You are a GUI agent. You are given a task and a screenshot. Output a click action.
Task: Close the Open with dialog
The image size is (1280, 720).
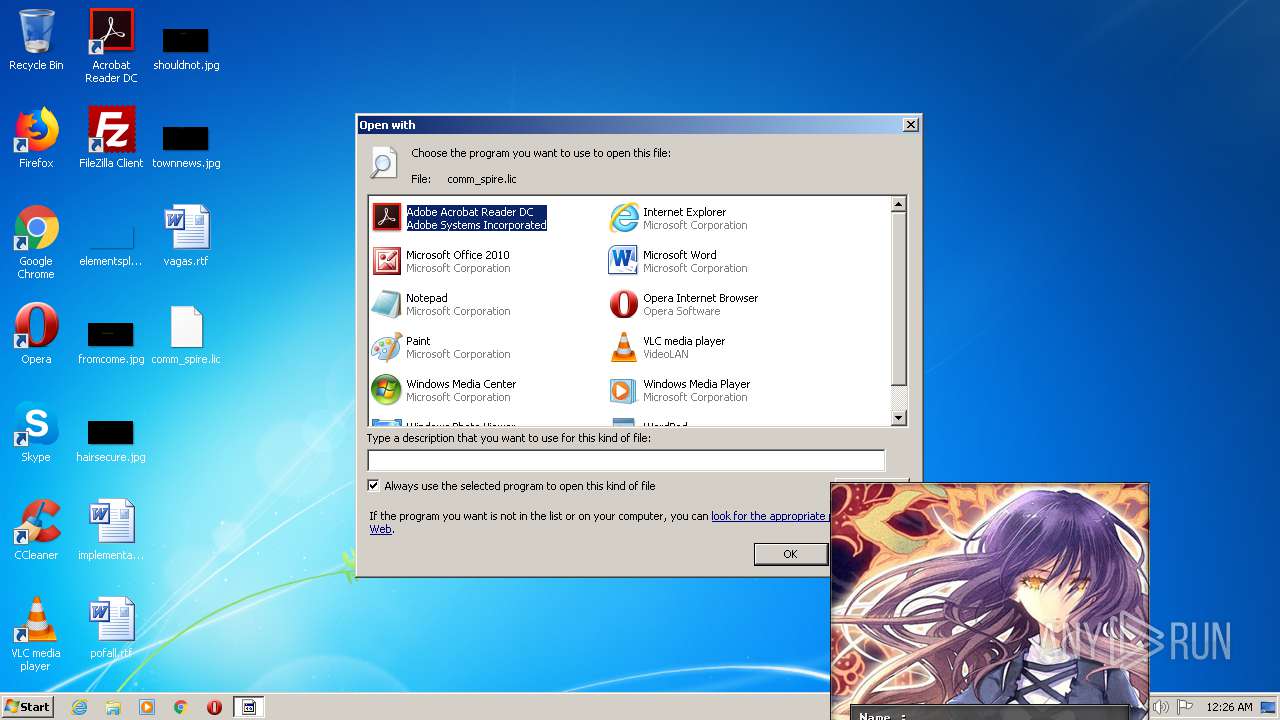[910, 125]
